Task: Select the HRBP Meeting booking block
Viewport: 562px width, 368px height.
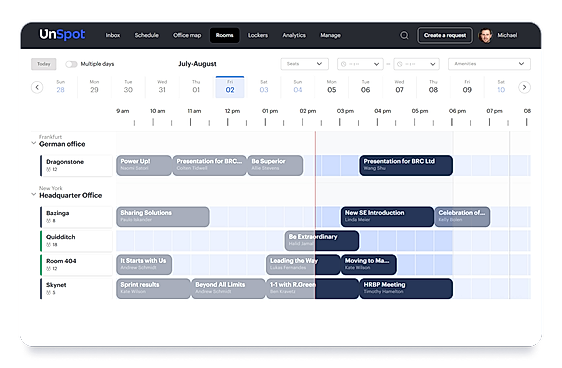Action: (406, 288)
